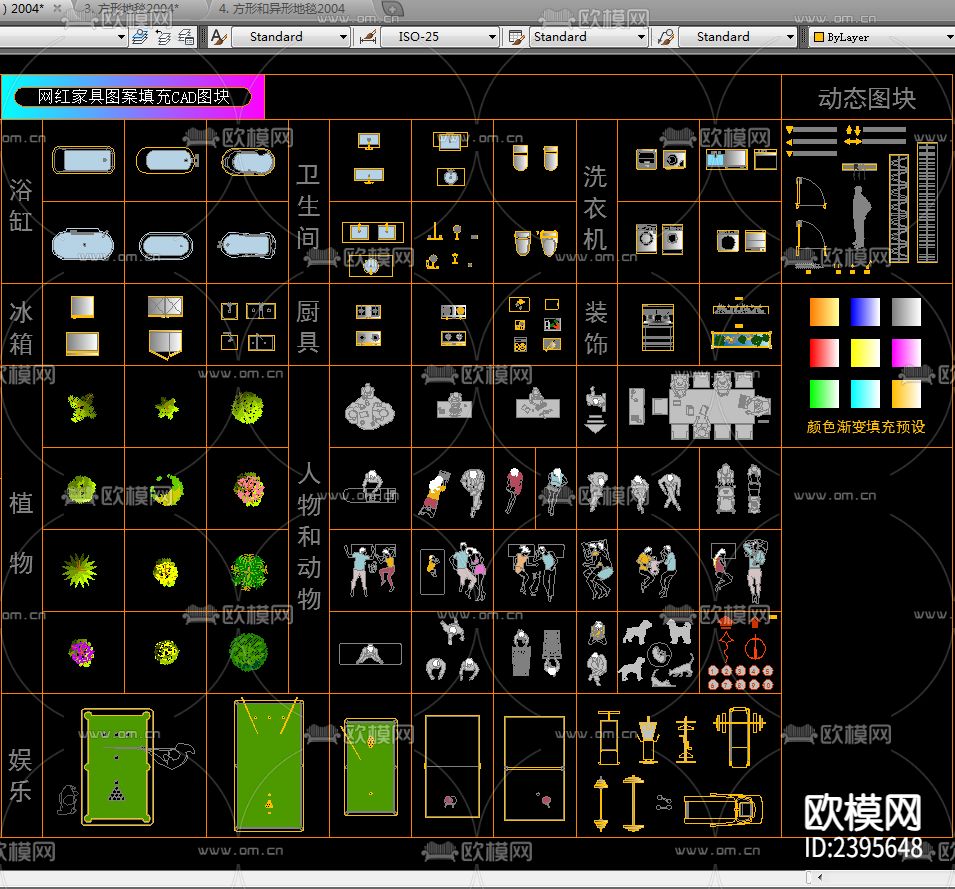Click the make object's layer current icon
Screen dimensions: 955x889
click(140, 37)
